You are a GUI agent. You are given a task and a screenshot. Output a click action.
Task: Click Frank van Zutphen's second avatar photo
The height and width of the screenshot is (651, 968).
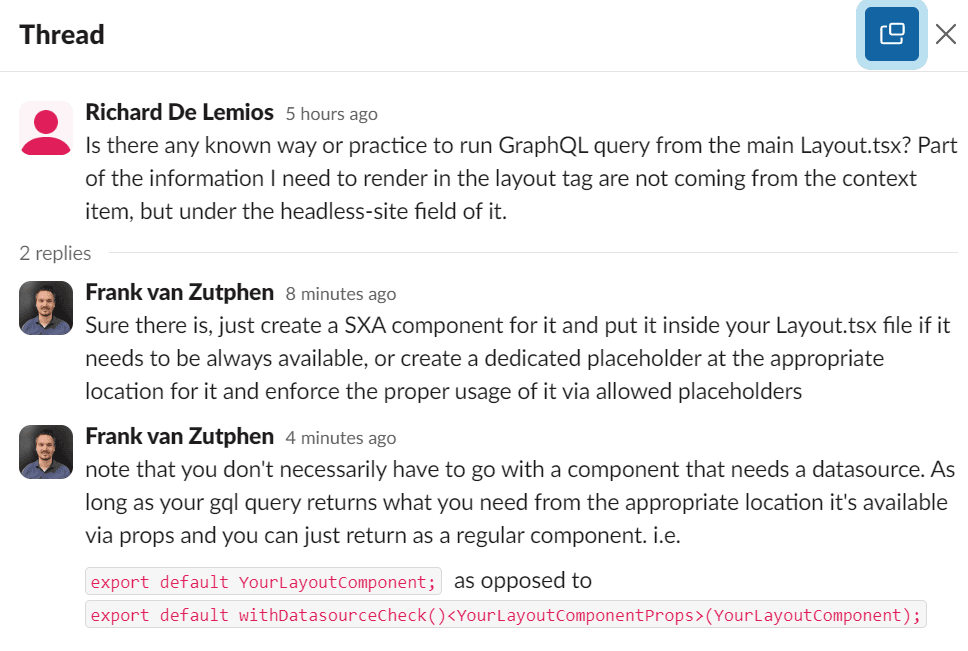pos(46,452)
